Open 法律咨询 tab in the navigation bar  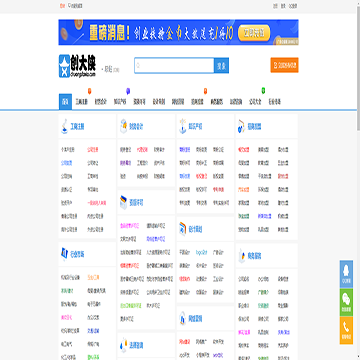click(236, 102)
